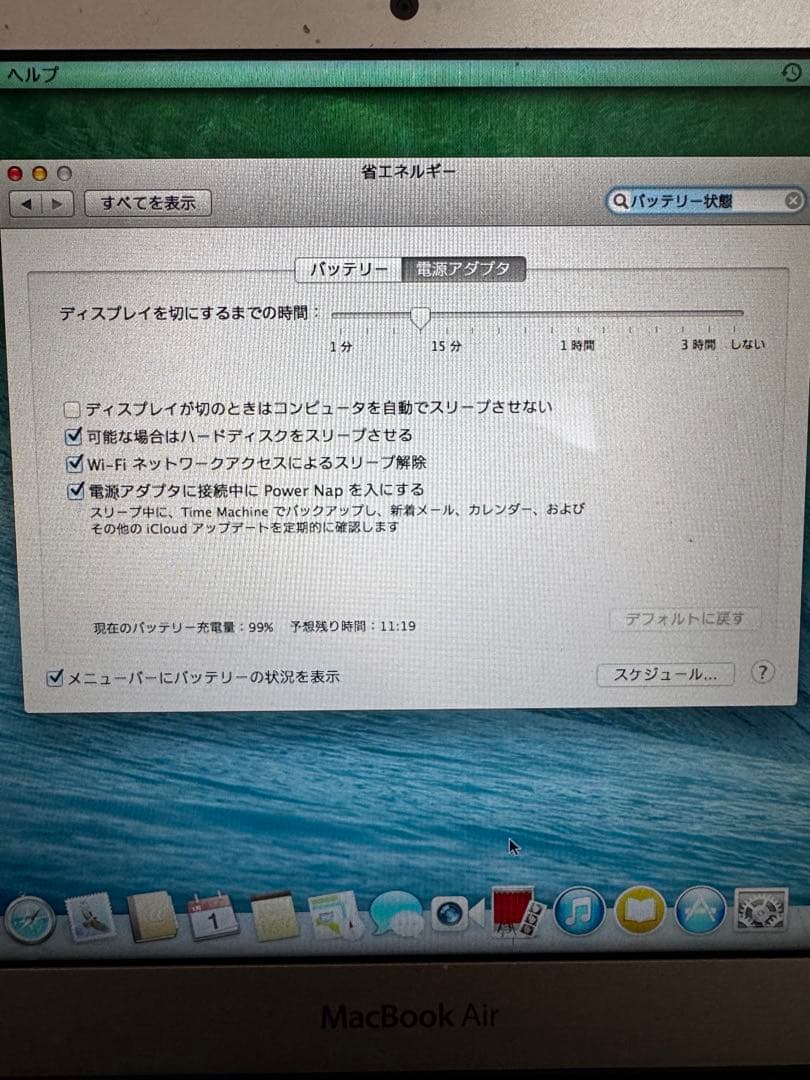This screenshot has width=810, height=1080.
Task: Open Notes app in the Dock
Action: 274,916
